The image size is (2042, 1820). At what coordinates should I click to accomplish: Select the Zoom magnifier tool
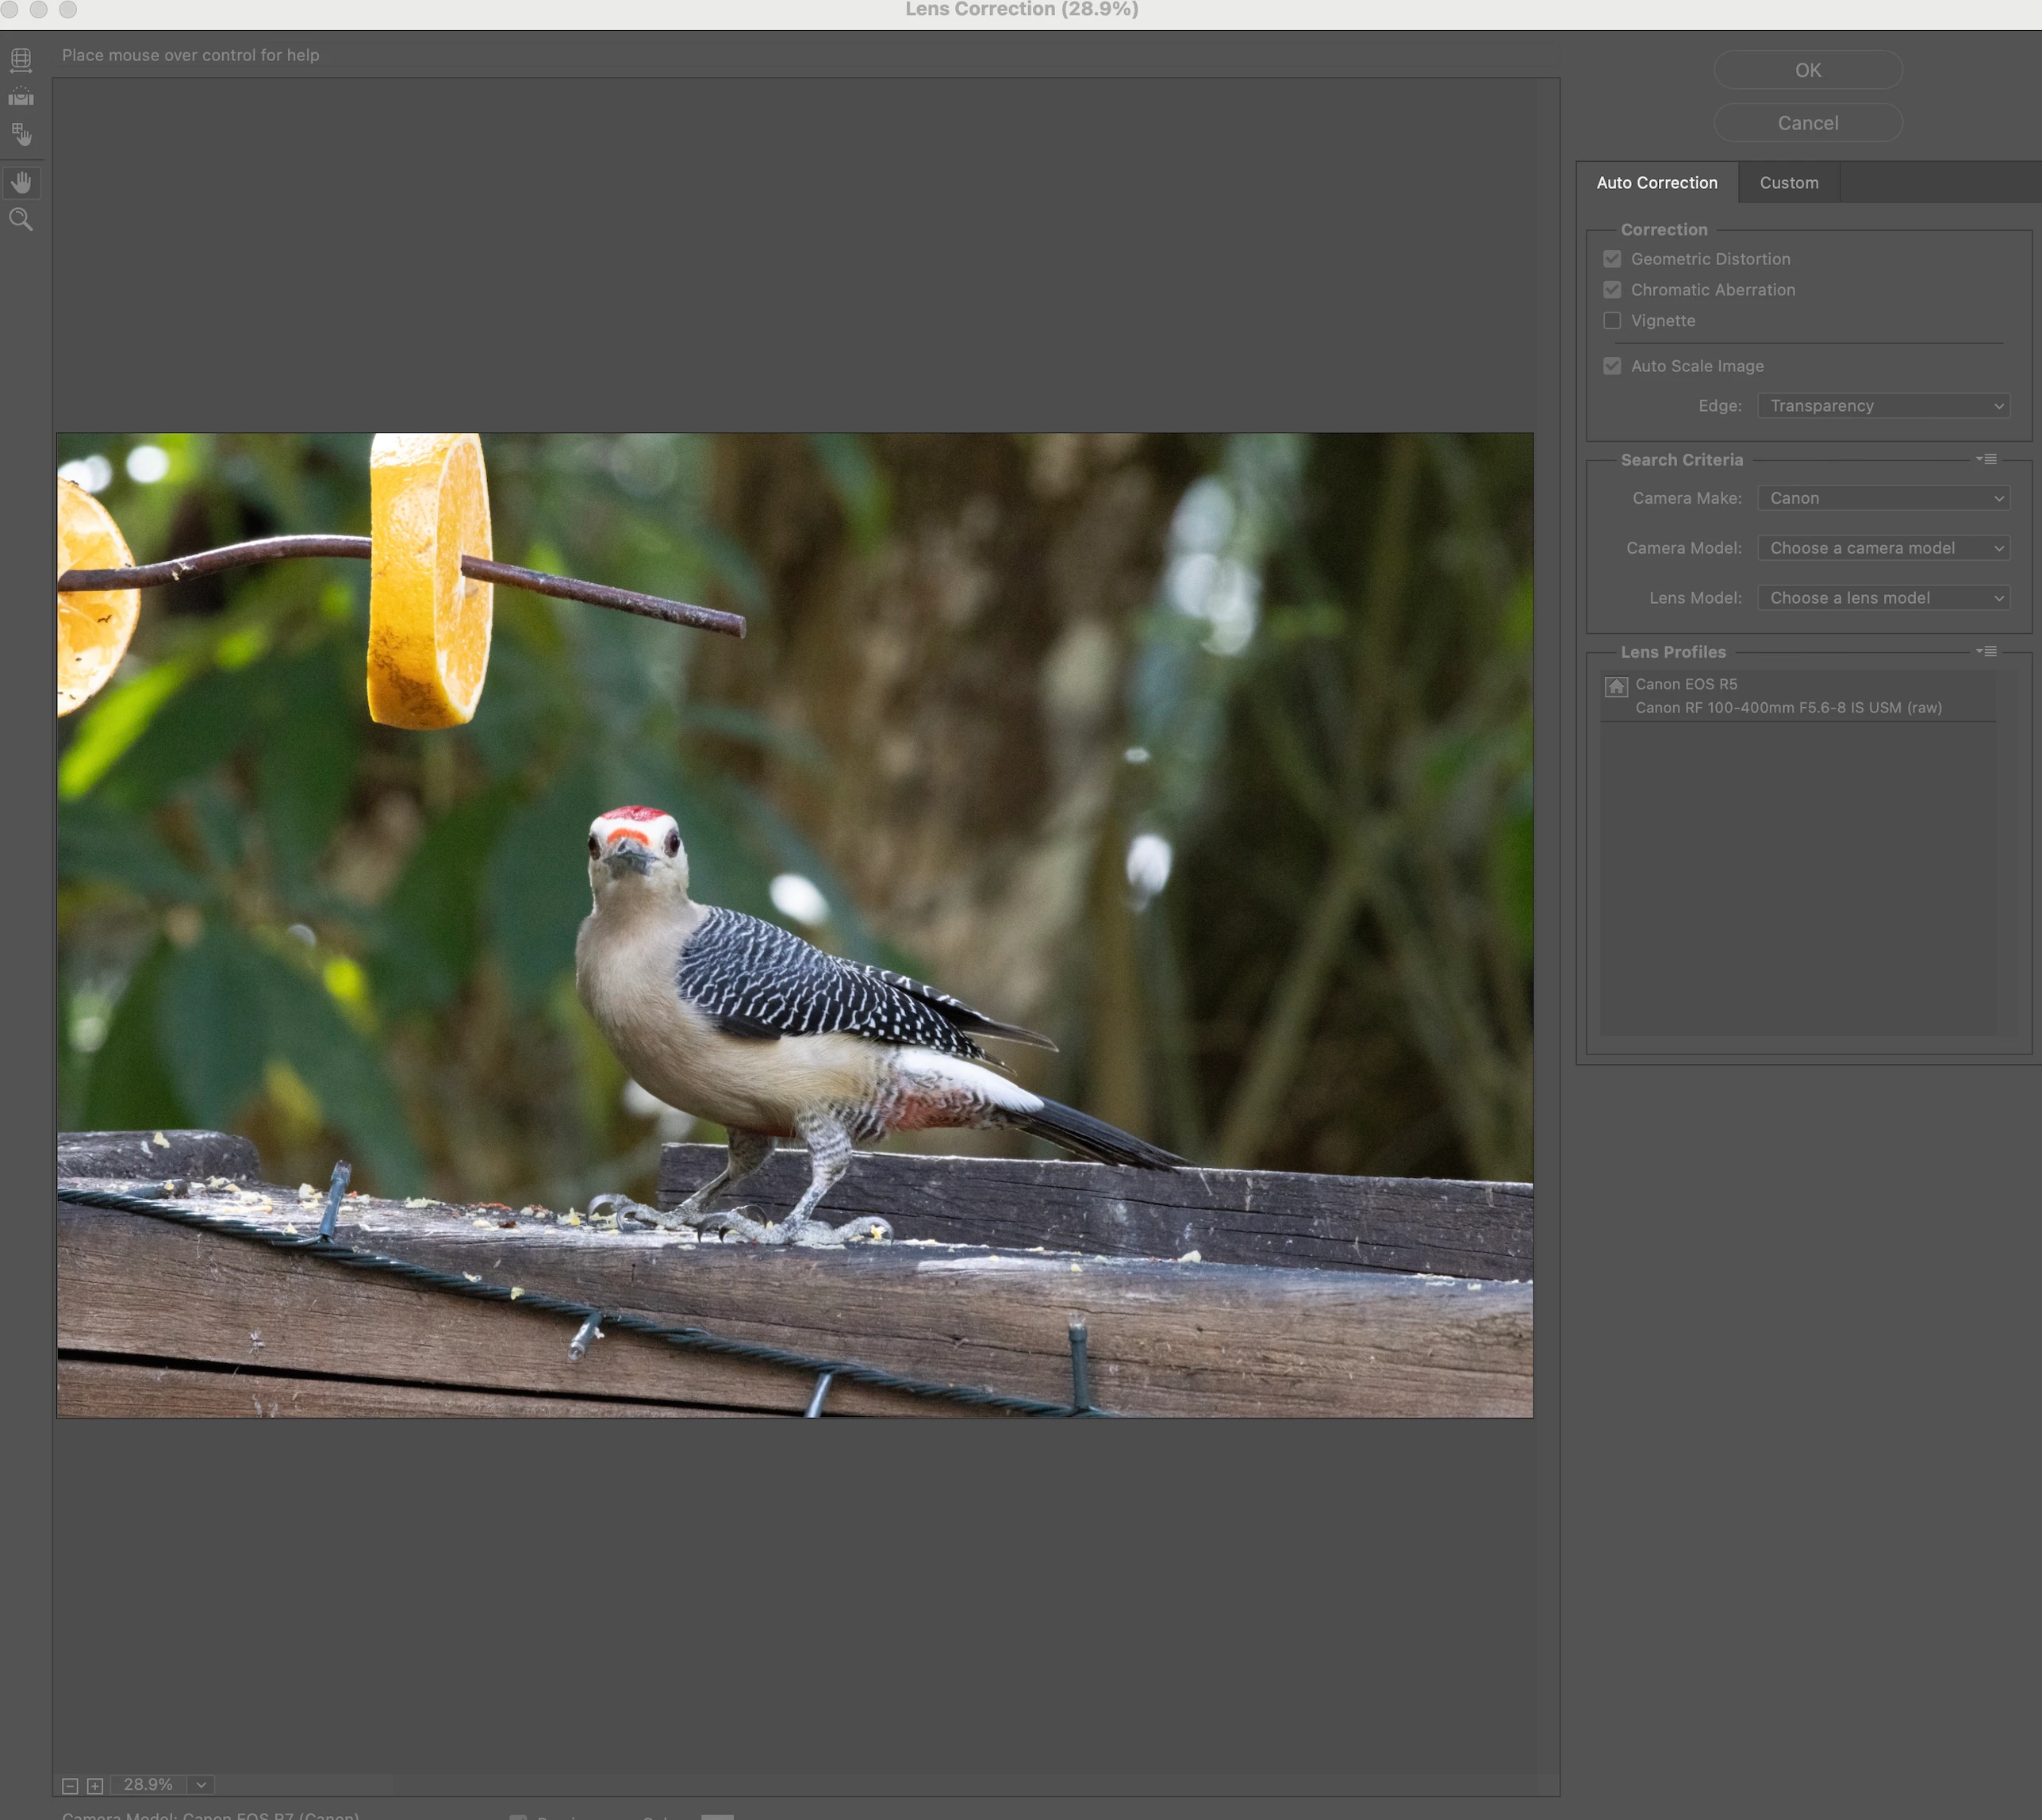[21, 220]
